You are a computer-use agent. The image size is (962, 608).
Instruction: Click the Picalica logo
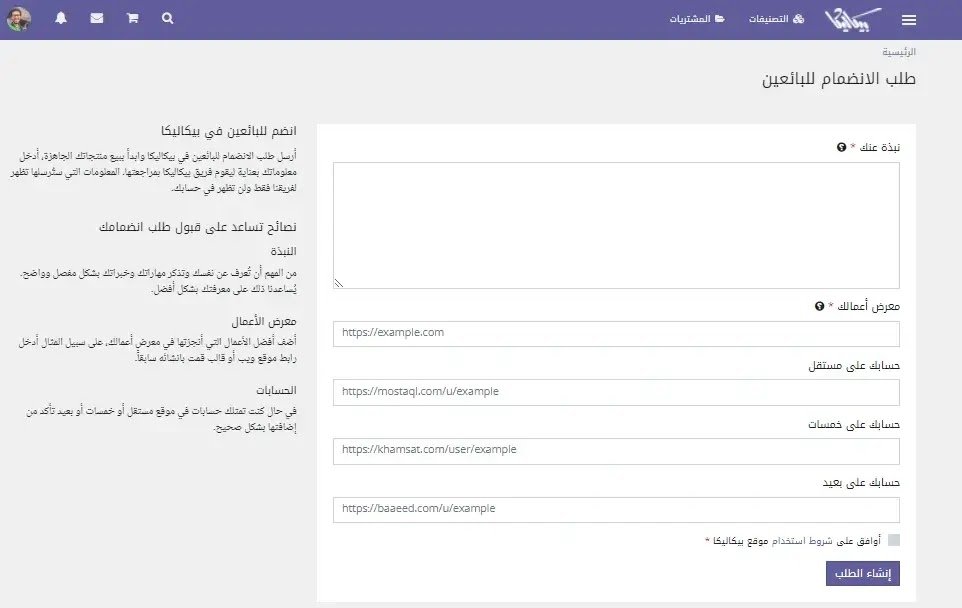click(x=854, y=19)
